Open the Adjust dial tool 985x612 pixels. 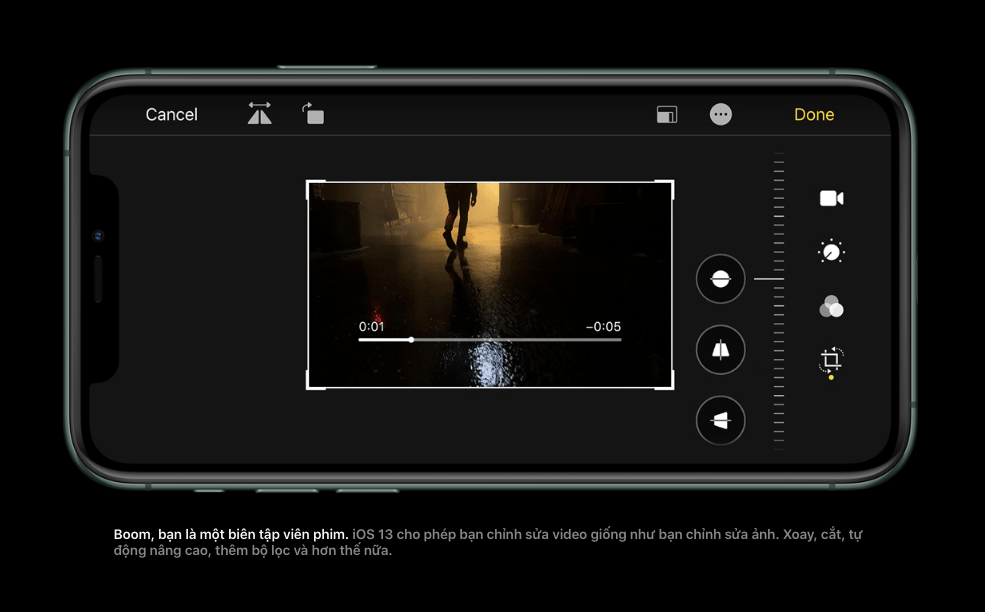coord(831,252)
